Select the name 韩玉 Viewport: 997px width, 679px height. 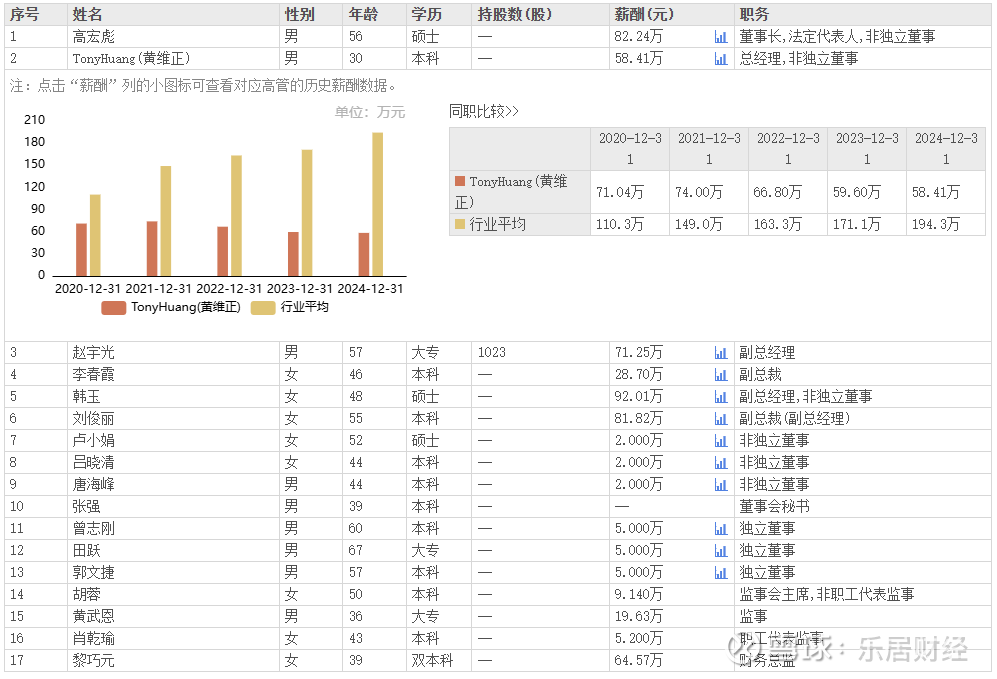coord(86,397)
